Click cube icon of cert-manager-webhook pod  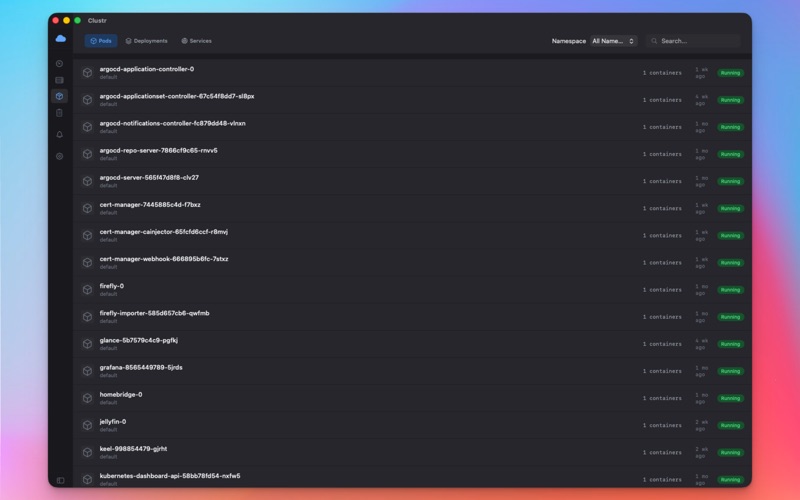pos(87,262)
